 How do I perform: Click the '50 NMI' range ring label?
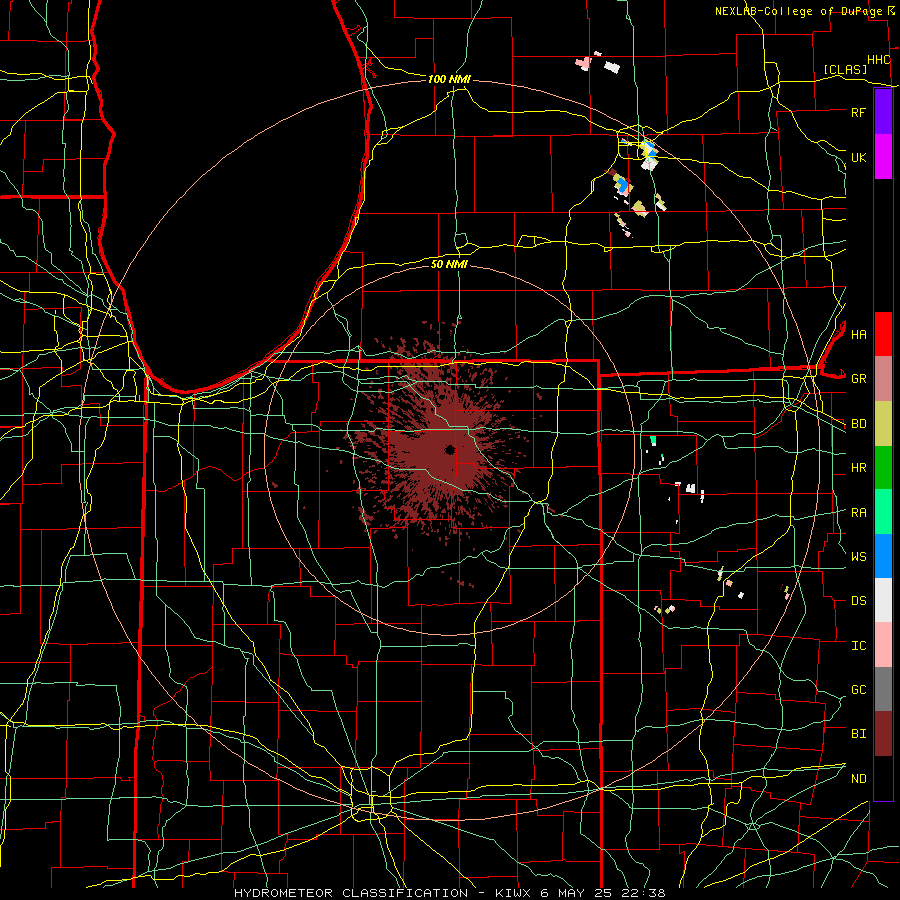pos(449,264)
